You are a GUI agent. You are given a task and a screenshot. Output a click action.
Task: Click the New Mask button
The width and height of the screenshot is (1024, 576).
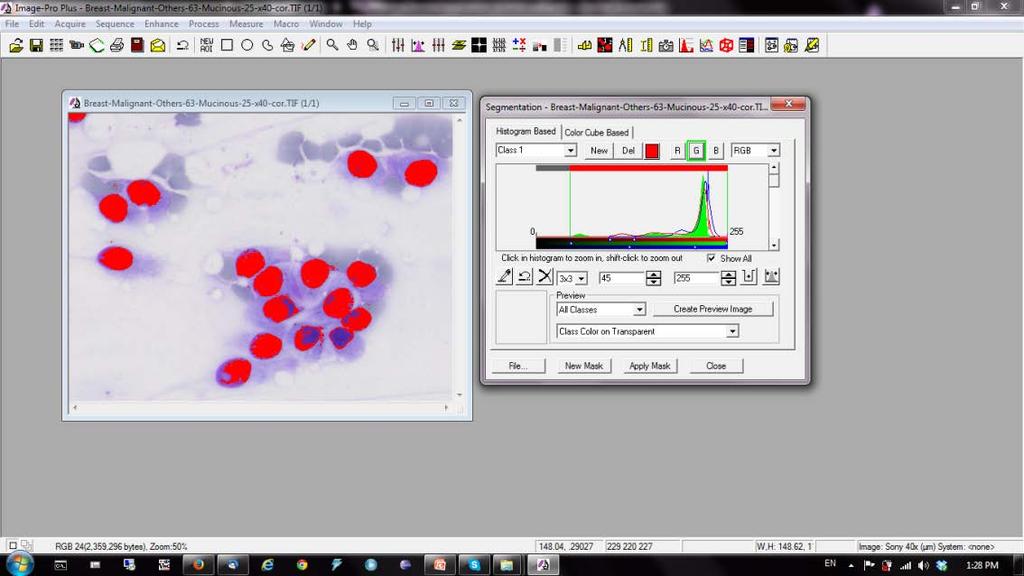click(x=584, y=366)
